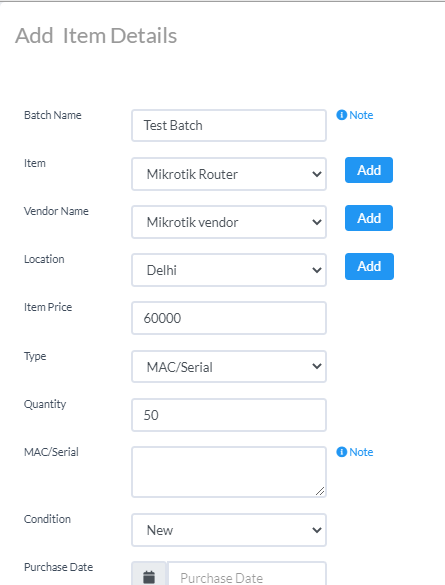
Task: Focus the Batch Name field with Test Batch
Action: (x=229, y=125)
